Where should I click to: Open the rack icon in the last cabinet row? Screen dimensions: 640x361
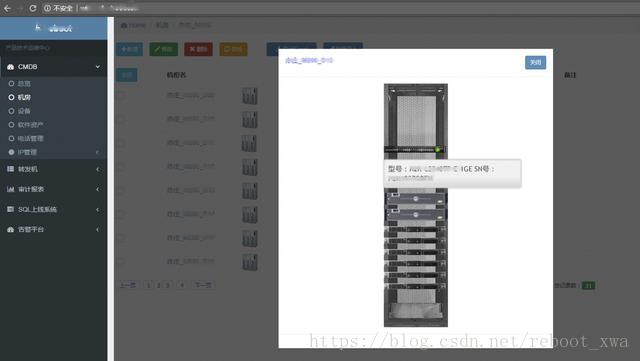point(249,262)
